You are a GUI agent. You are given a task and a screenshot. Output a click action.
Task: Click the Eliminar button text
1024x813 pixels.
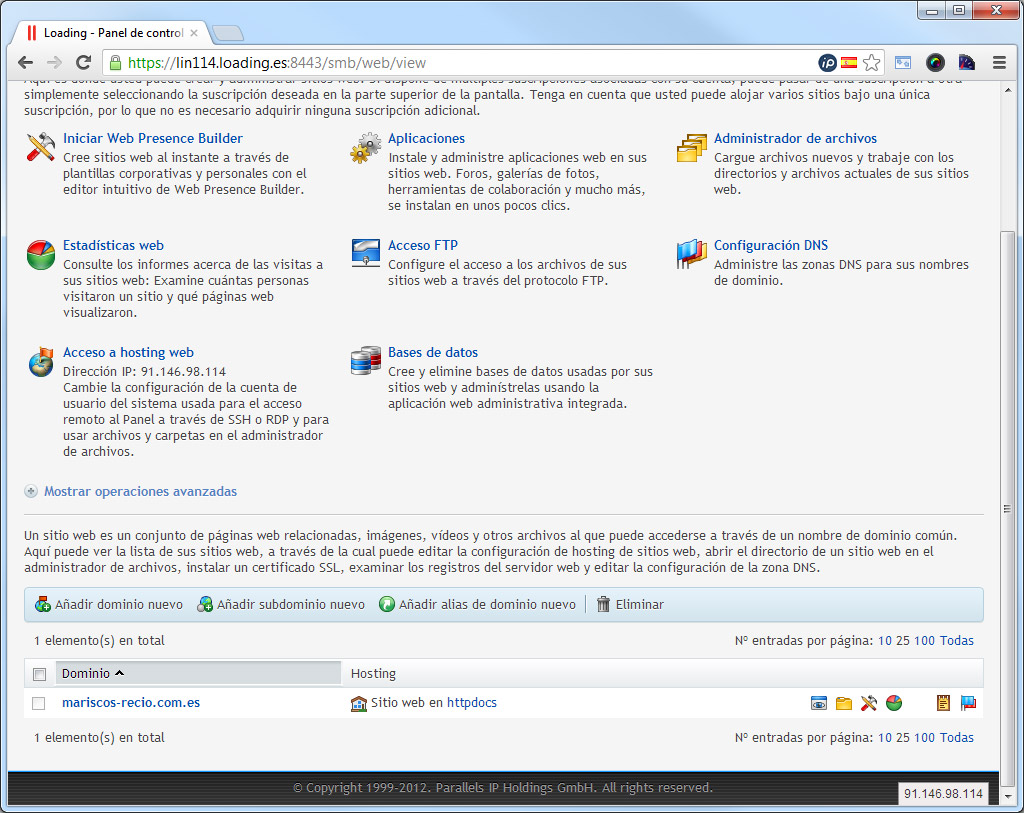[639, 605]
